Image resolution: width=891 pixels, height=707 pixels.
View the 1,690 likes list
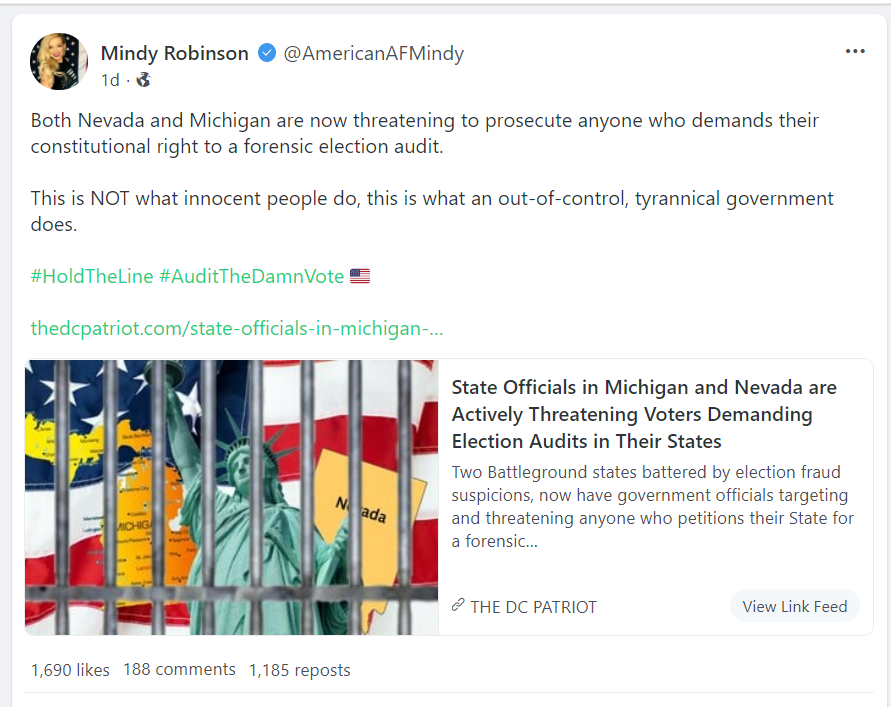(x=70, y=670)
